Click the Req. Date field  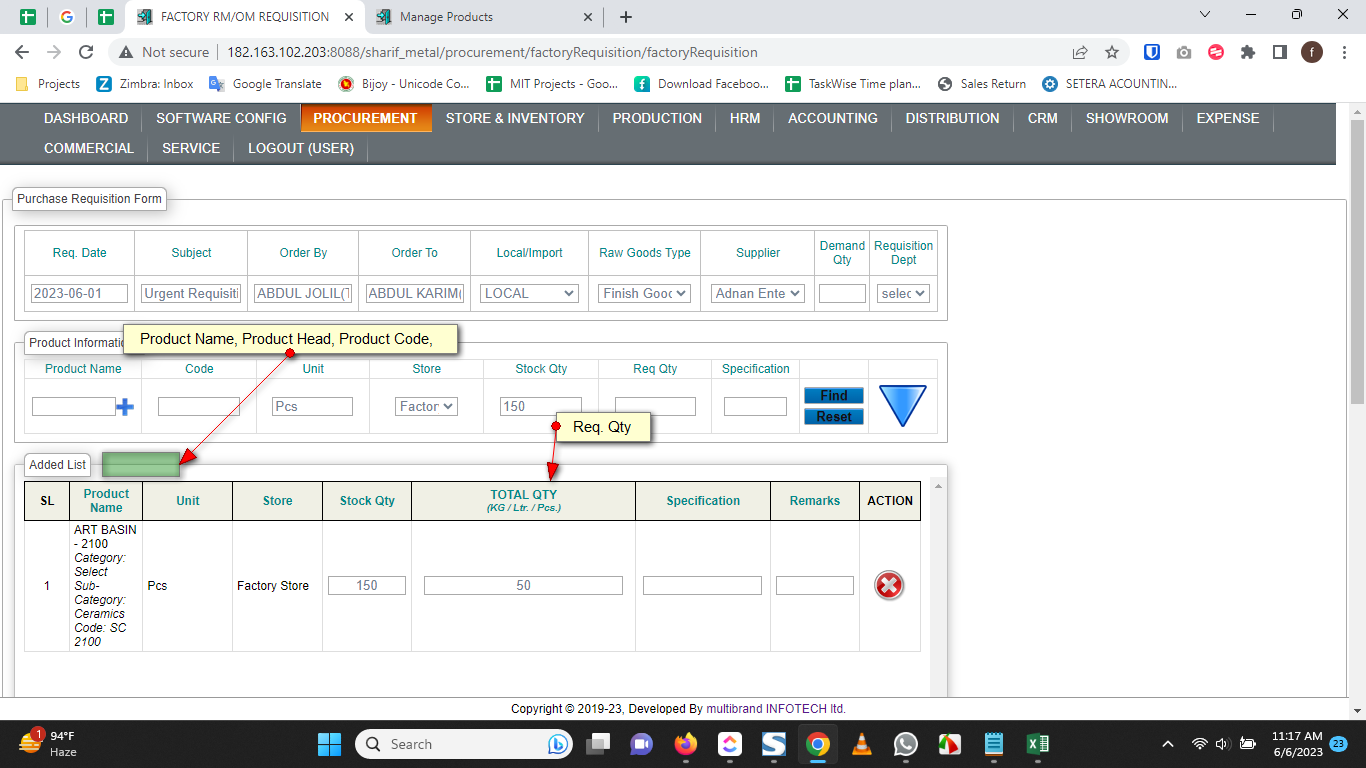(x=80, y=293)
